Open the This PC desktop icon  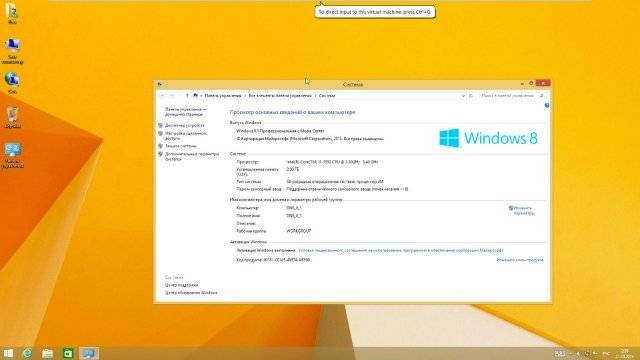[x=12, y=51]
